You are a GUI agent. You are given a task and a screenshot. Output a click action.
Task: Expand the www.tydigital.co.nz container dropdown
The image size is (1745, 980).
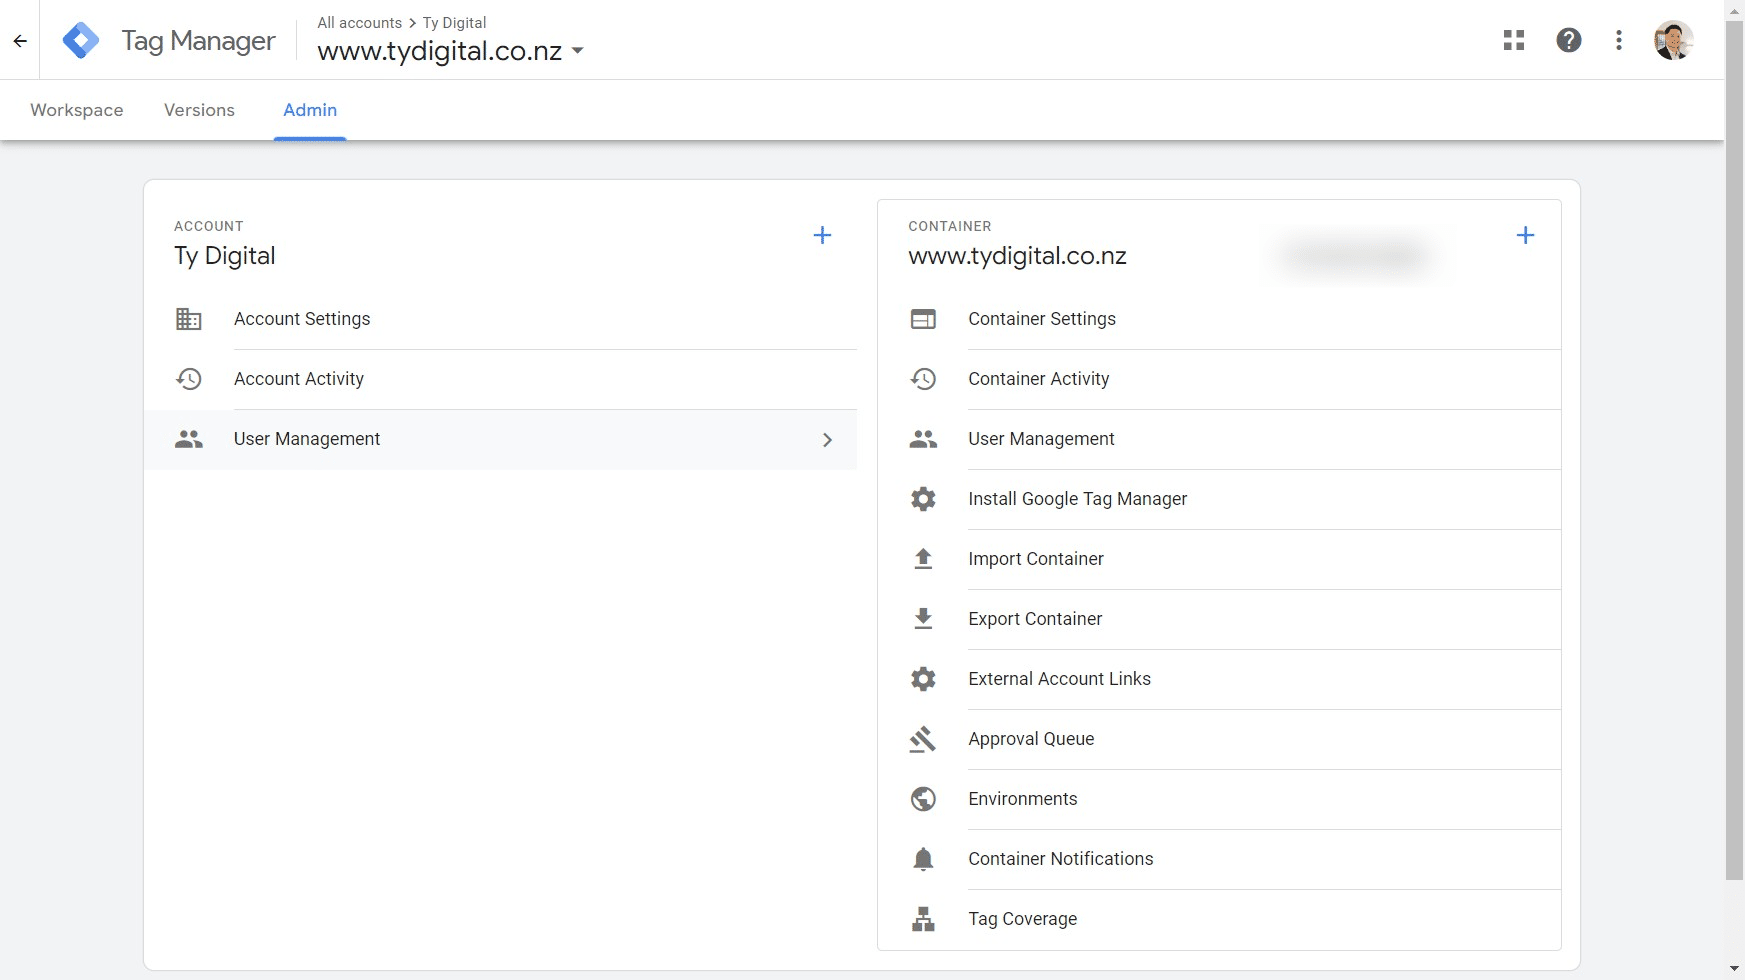pyautogui.click(x=578, y=51)
